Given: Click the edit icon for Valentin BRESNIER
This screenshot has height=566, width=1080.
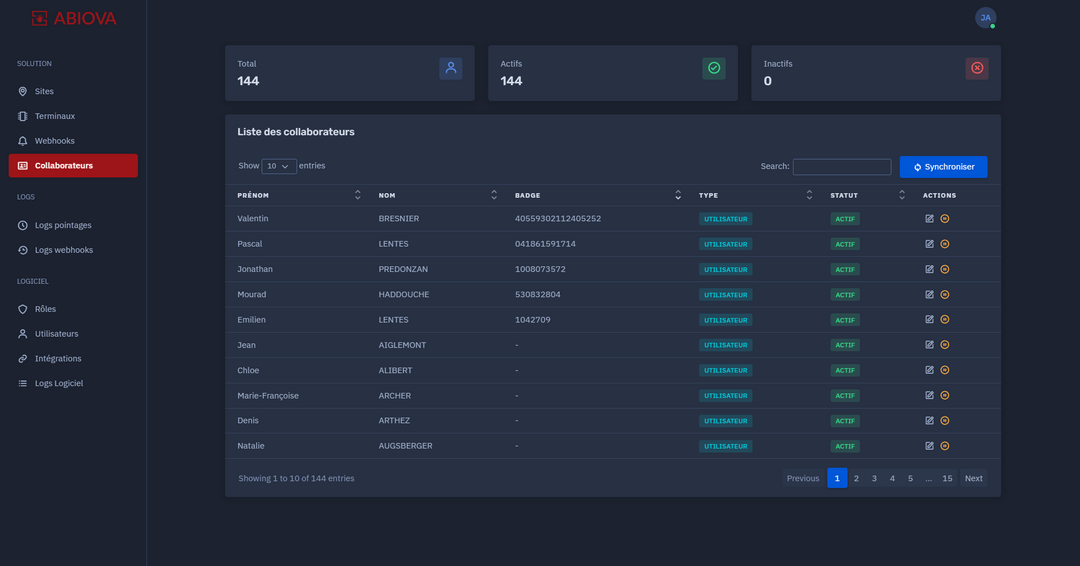Looking at the screenshot, I should pyautogui.click(x=929, y=218).
